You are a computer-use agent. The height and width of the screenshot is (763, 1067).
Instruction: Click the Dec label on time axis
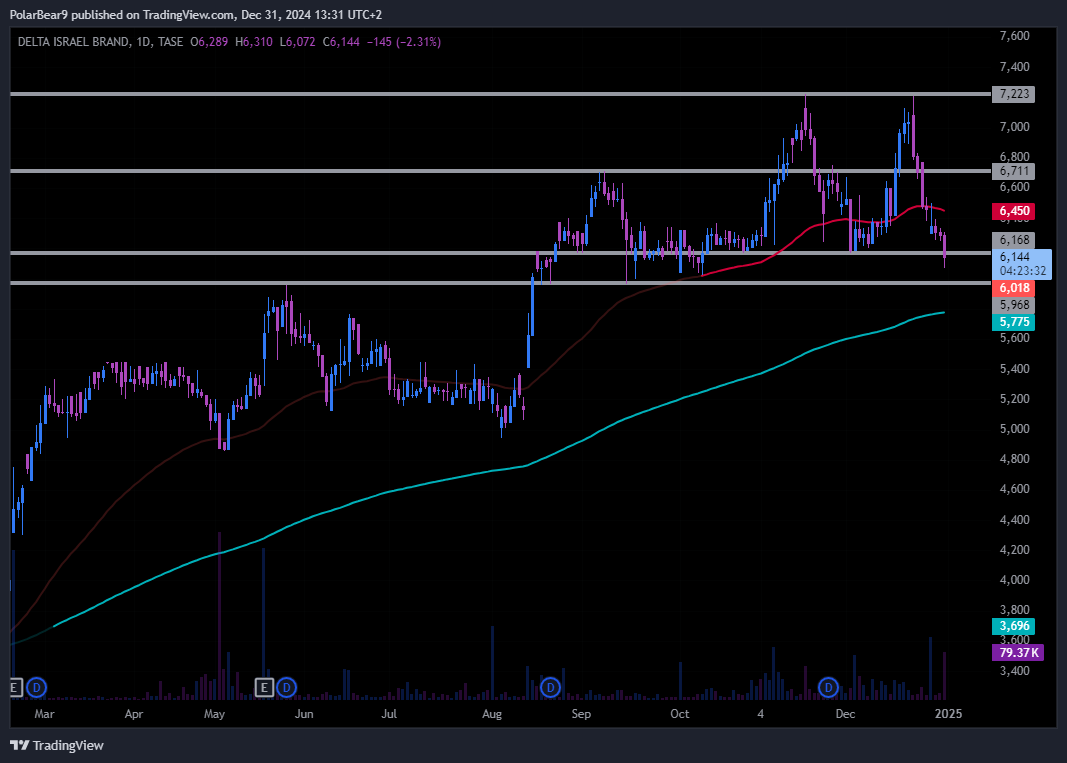click(845, 714)
